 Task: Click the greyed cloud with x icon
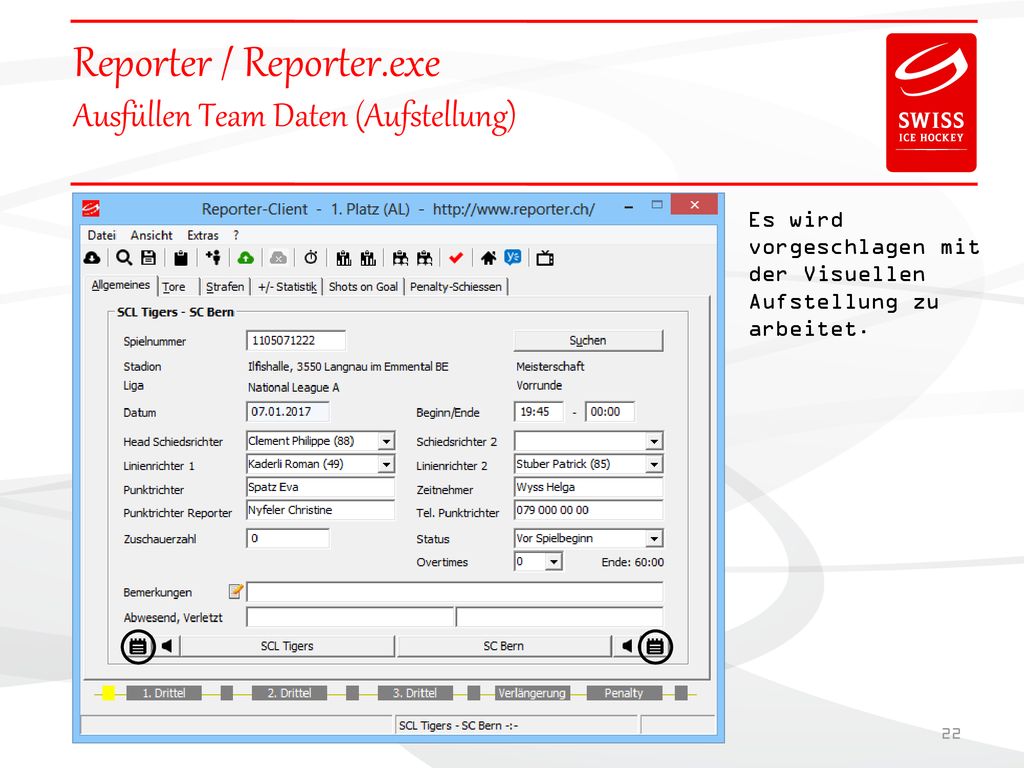pyautogui.click(x=278, y=259)
